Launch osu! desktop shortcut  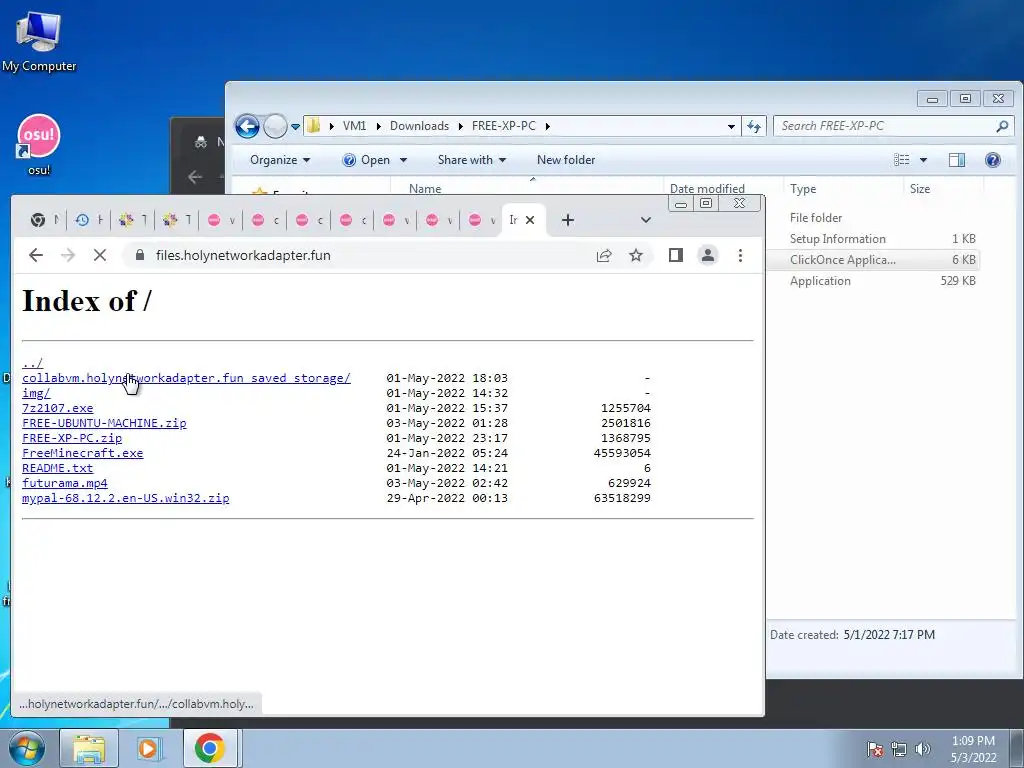tap(39, 144)
